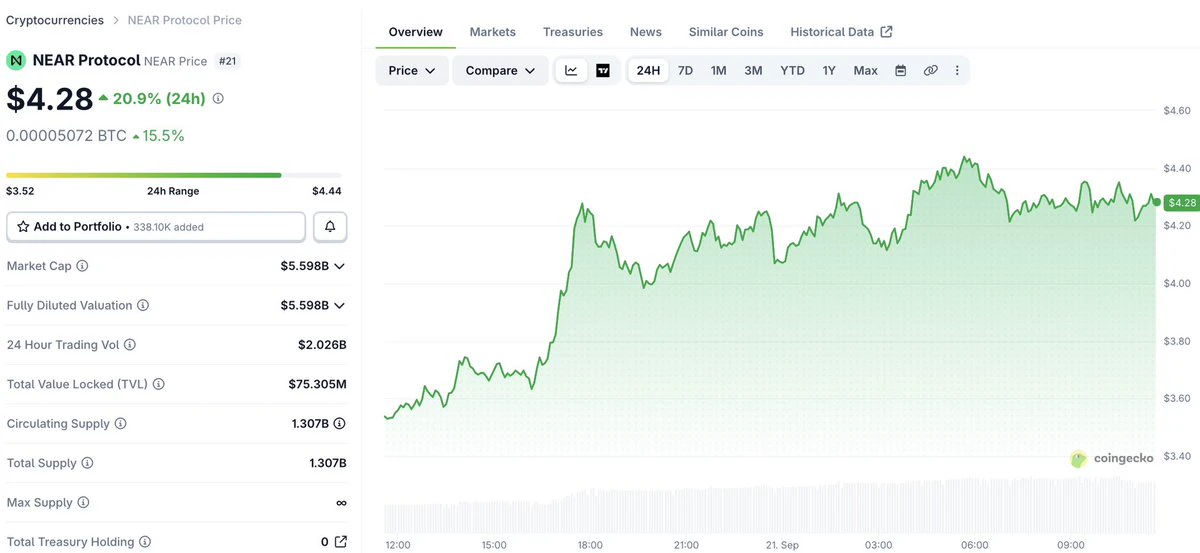Click the chain link share icon
Screen dimensions: 1200x553
[931, 71]
